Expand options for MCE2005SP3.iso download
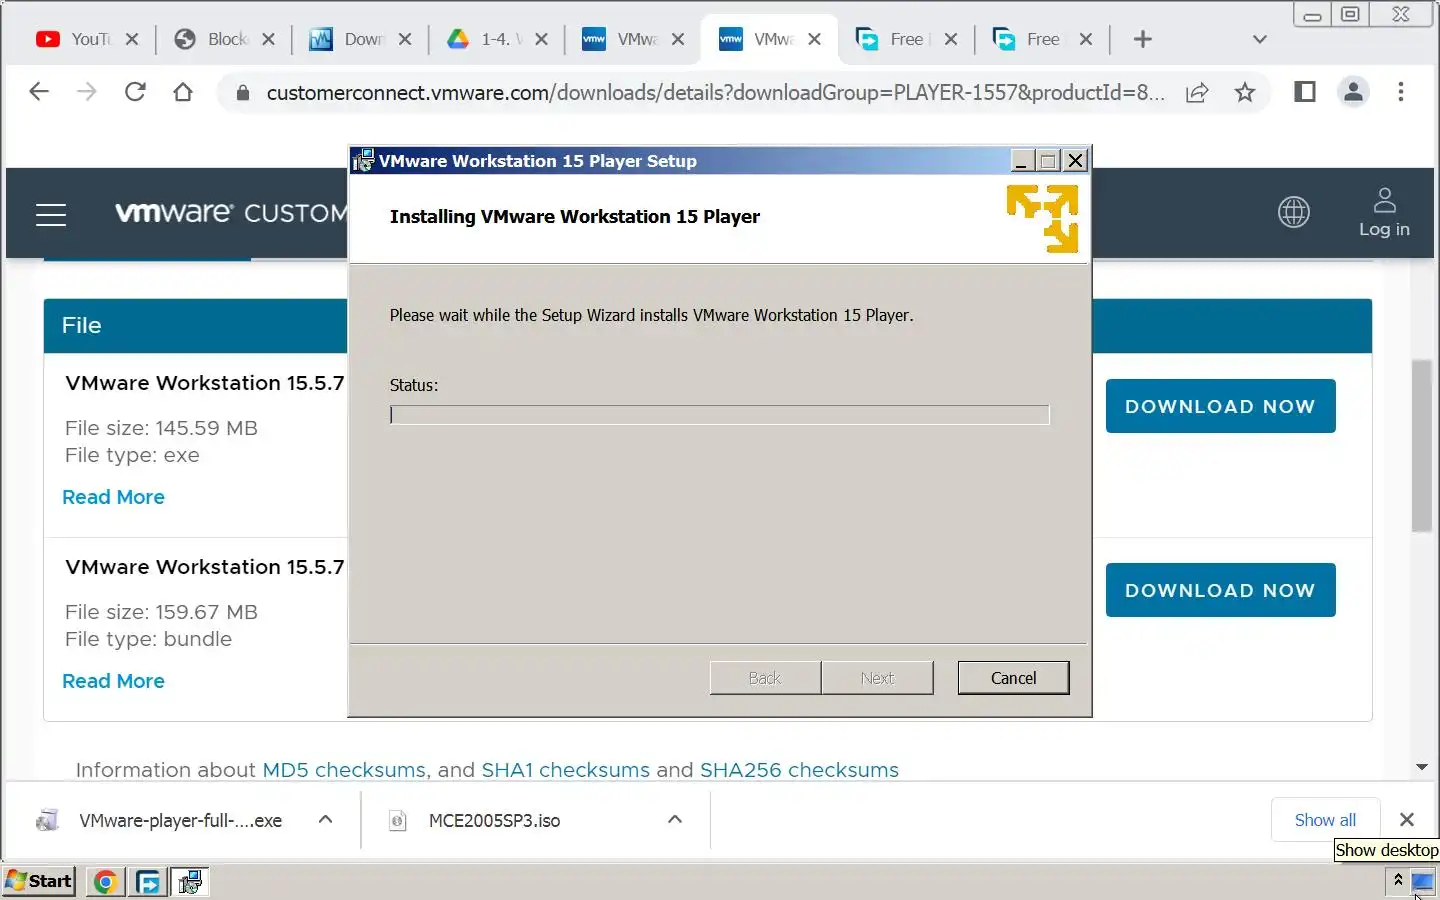The image size is (1440, 900). (x=675, y=820)
